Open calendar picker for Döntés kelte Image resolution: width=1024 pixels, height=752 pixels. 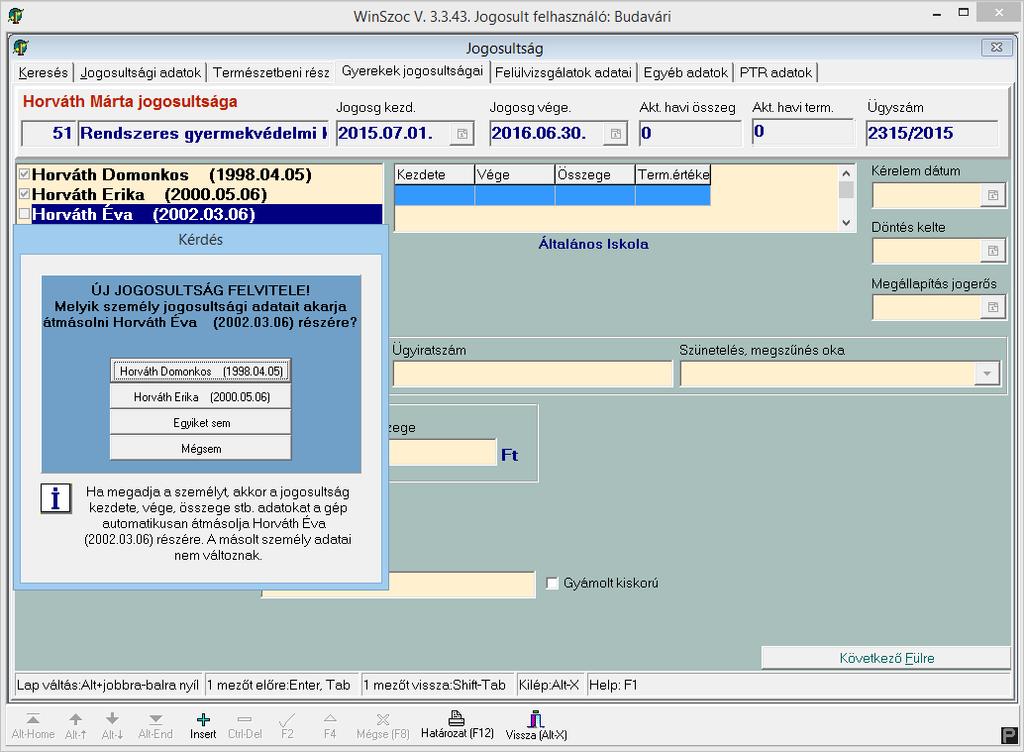coord(993,251)
